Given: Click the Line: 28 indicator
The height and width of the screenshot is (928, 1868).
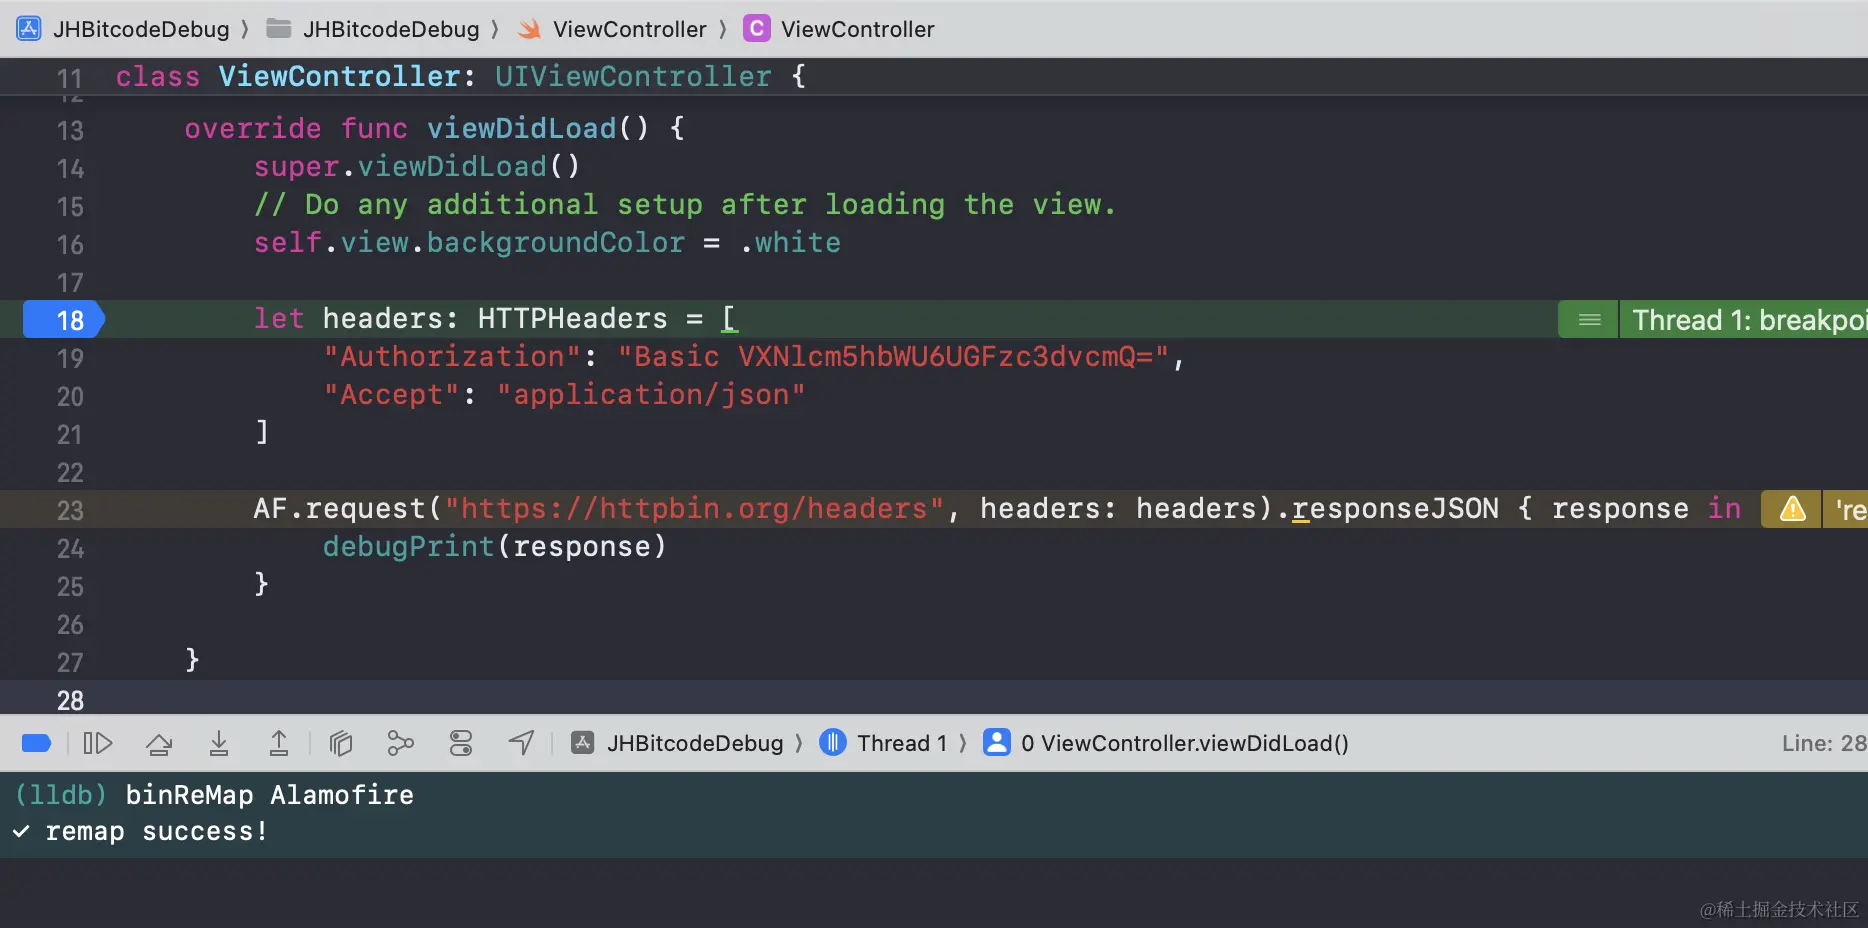Looking at the screenshot, I should click(1824, 743).
